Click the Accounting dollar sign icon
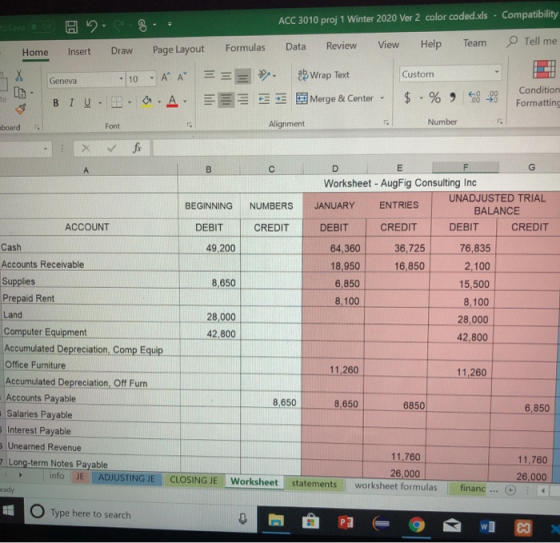560x543 pixels. click(x=407, y=97)
